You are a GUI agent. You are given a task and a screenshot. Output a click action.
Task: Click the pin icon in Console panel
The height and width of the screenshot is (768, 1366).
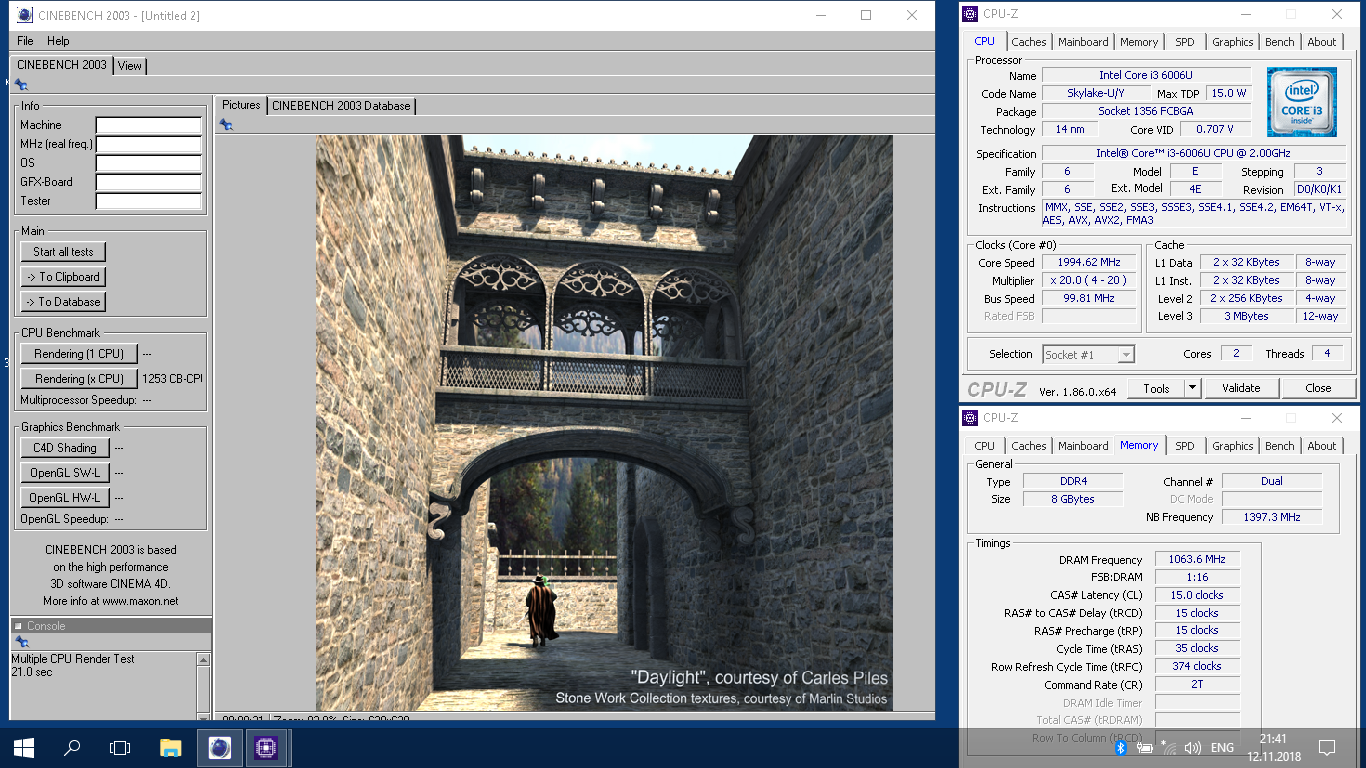tap(21, 641)
